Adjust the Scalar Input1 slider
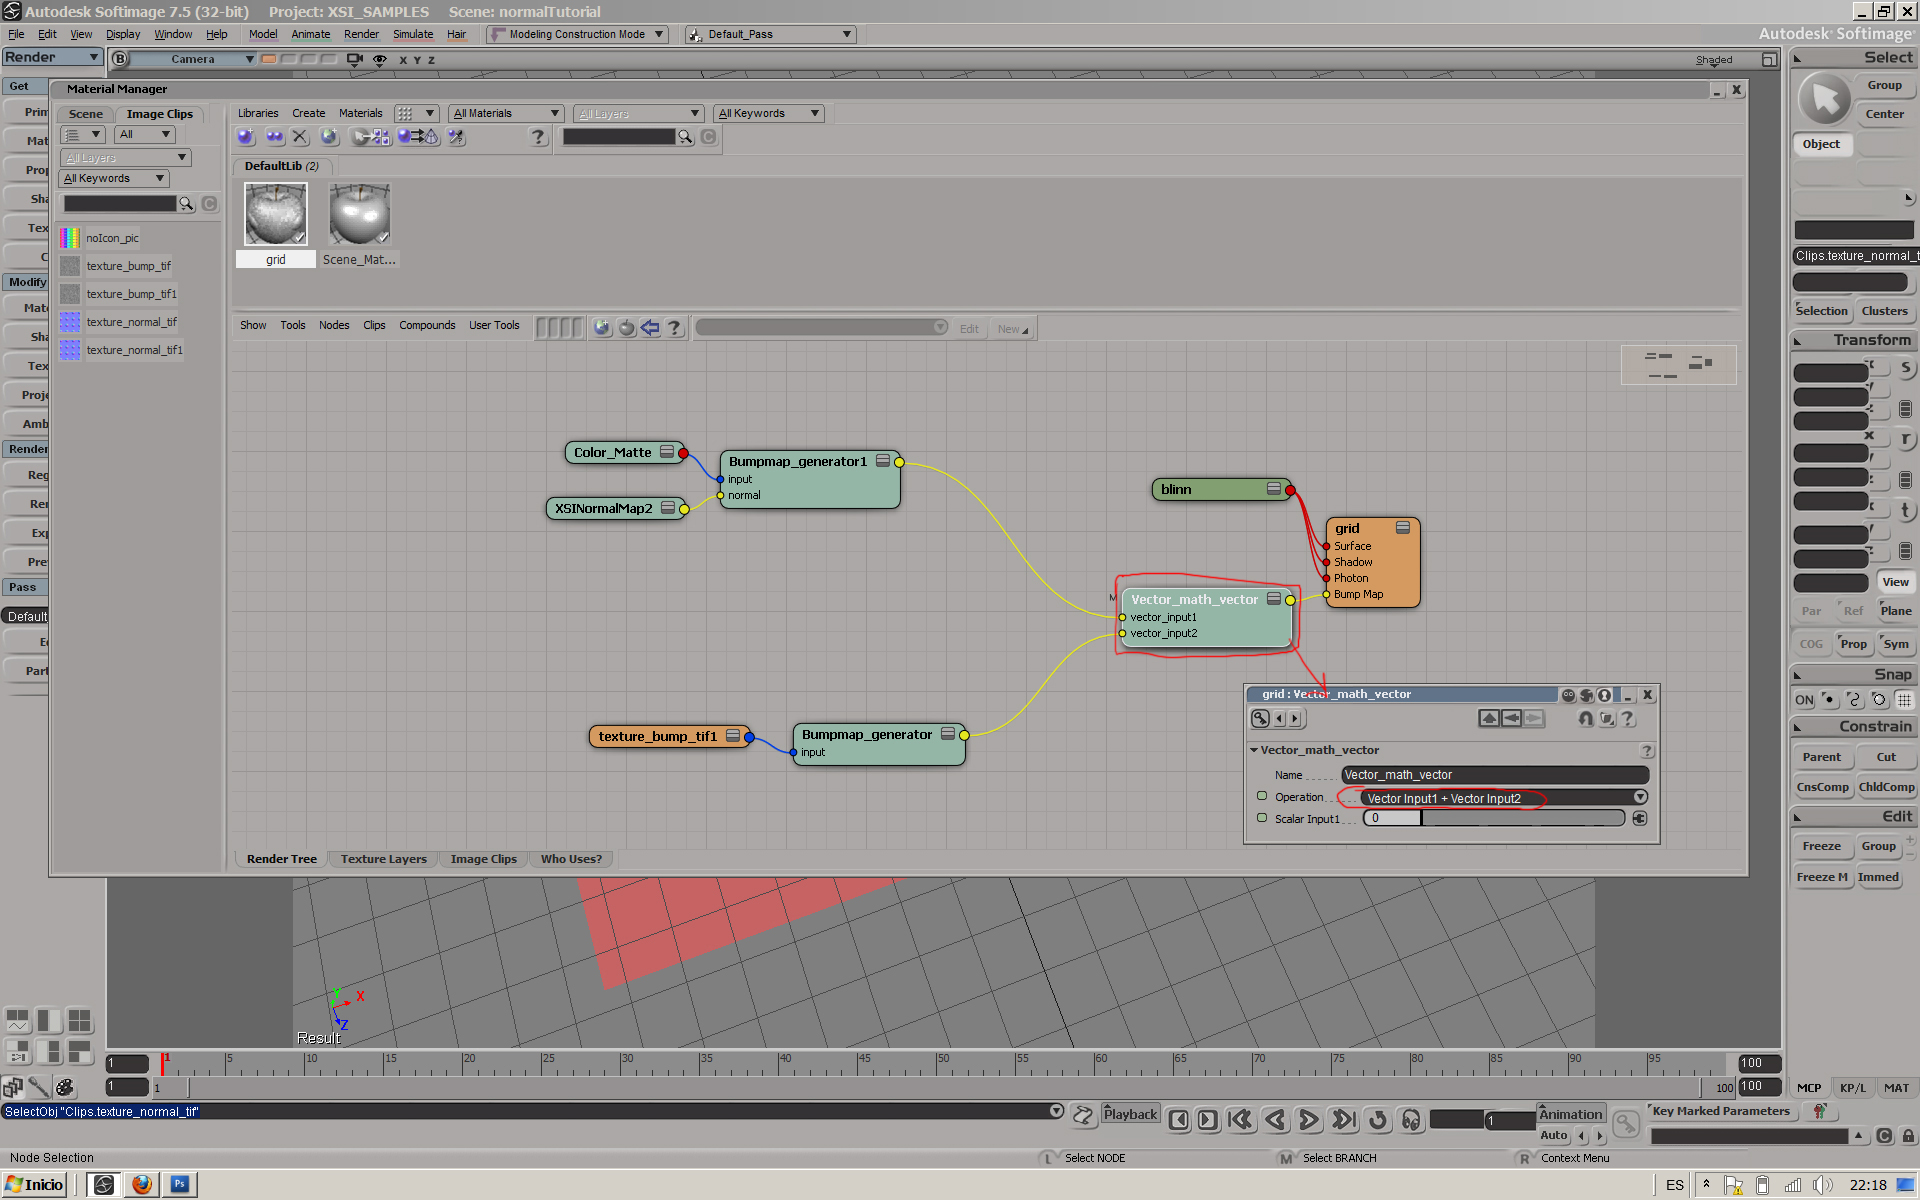The image size is (1920, 1200). pyautogui.click(x=1494, y=818)
